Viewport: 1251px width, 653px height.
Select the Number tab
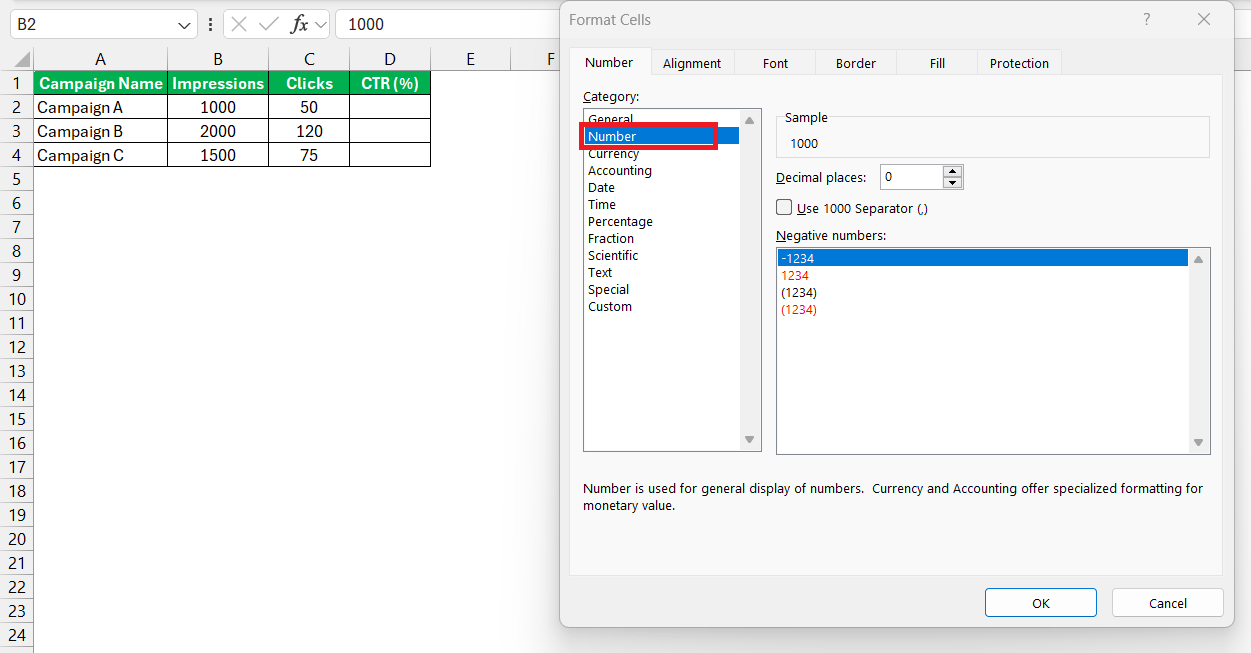(x=609, y=62)
